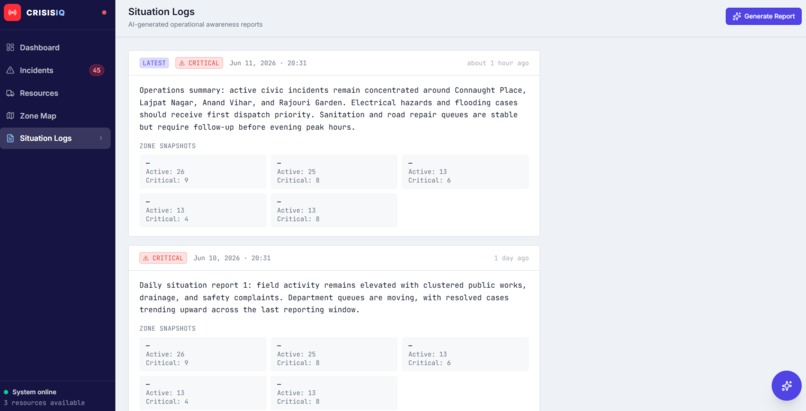Image resolution: width=806 pixels, height=411 pixels.
Task: Click the '3 resources available' status text
Action: 44,403
